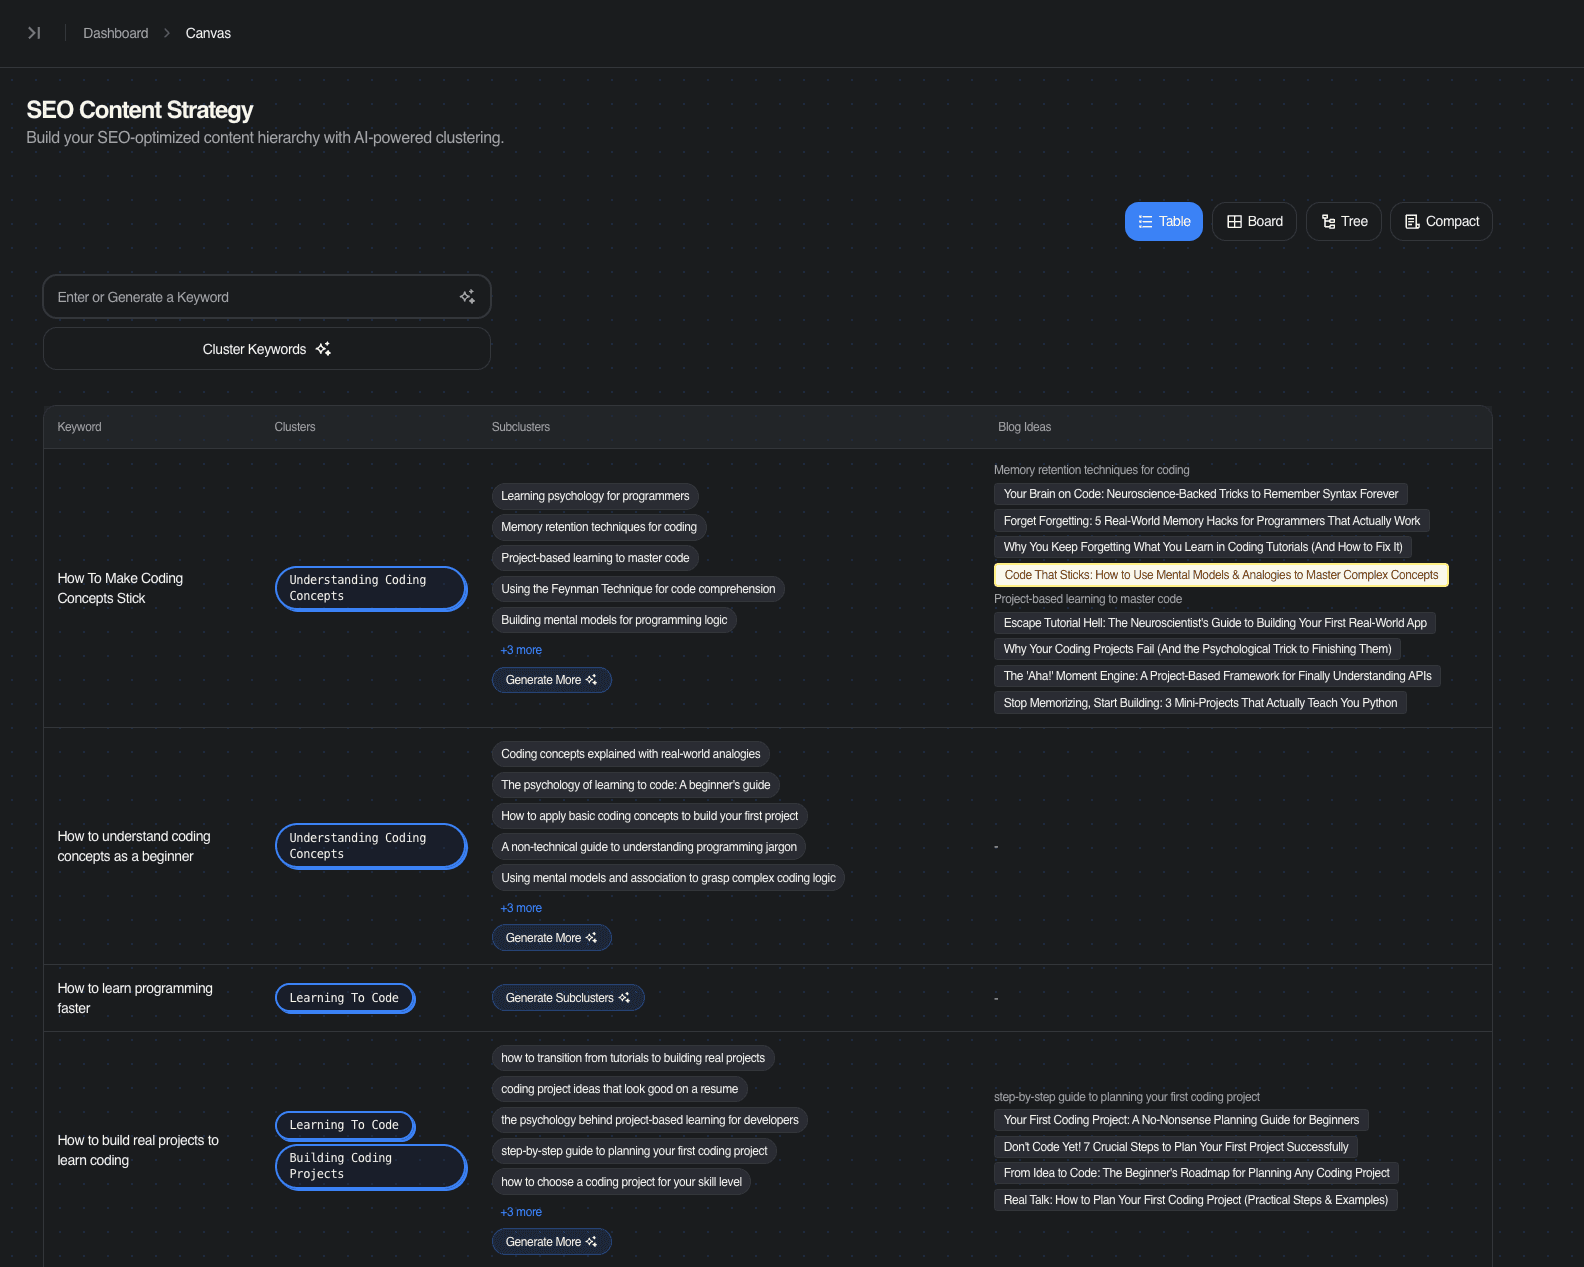This screenshot has width=1584, height=1267.
Task: Click sparkle icon on Cluster Keywords
Action: tap(323, 349)
